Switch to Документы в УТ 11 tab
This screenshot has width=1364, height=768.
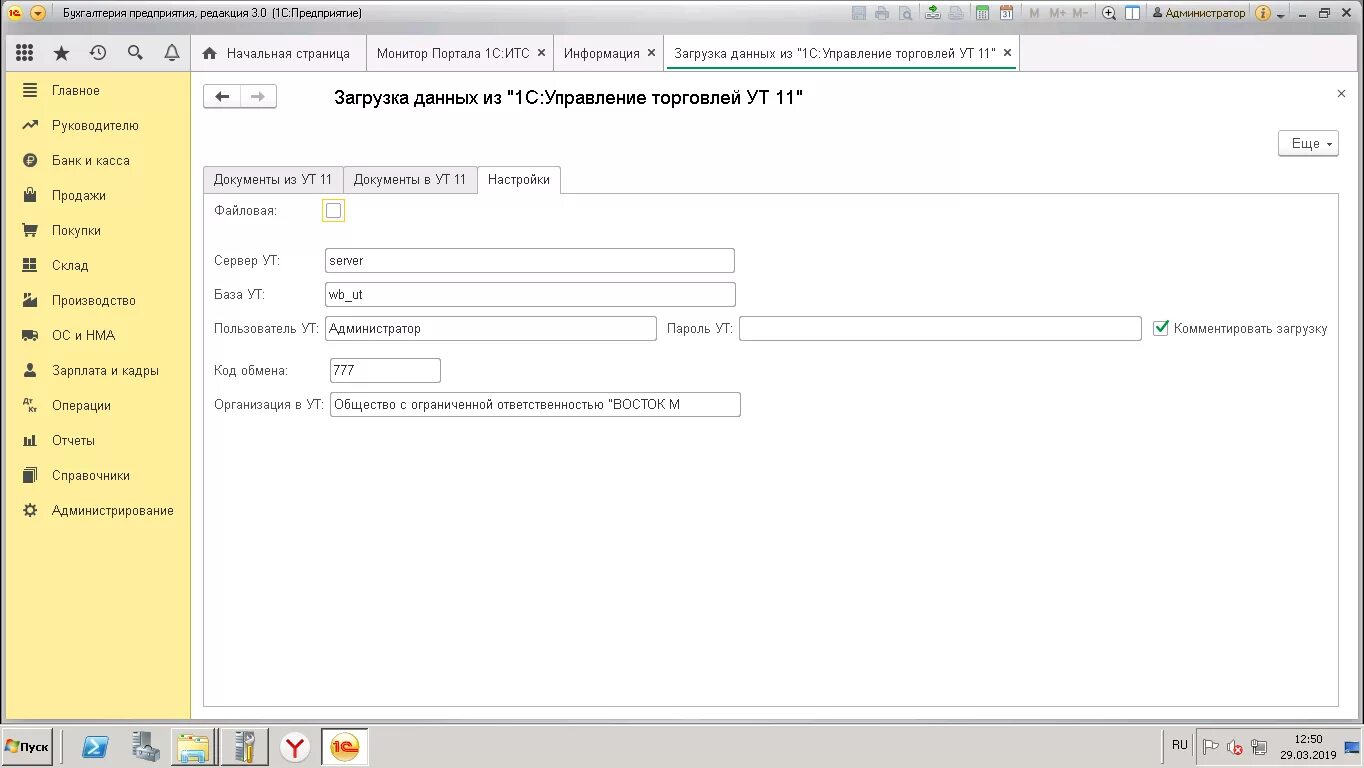(410, 180)
